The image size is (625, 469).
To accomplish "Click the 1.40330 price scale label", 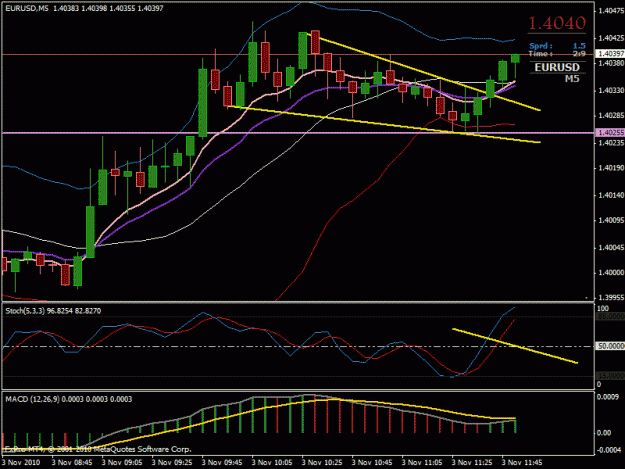I will click(610, 91).
